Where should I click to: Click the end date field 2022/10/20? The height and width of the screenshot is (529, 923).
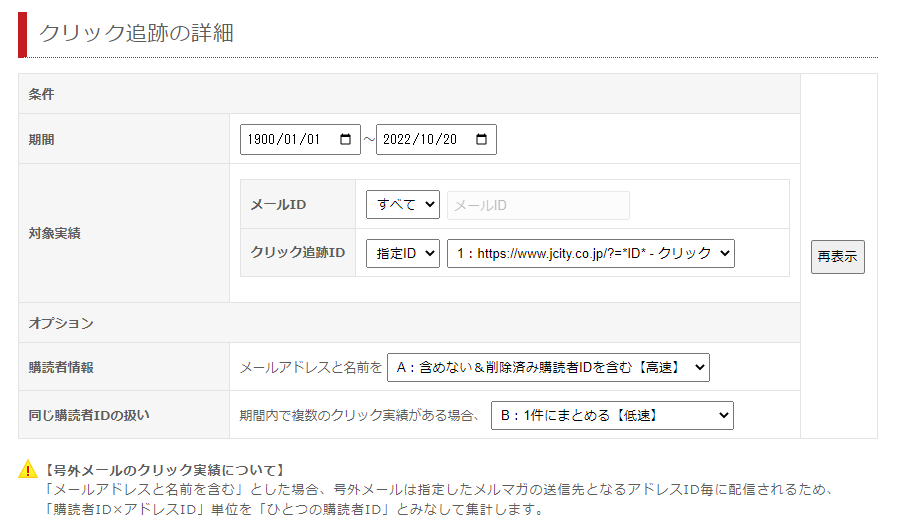click(x=436, y=139)
